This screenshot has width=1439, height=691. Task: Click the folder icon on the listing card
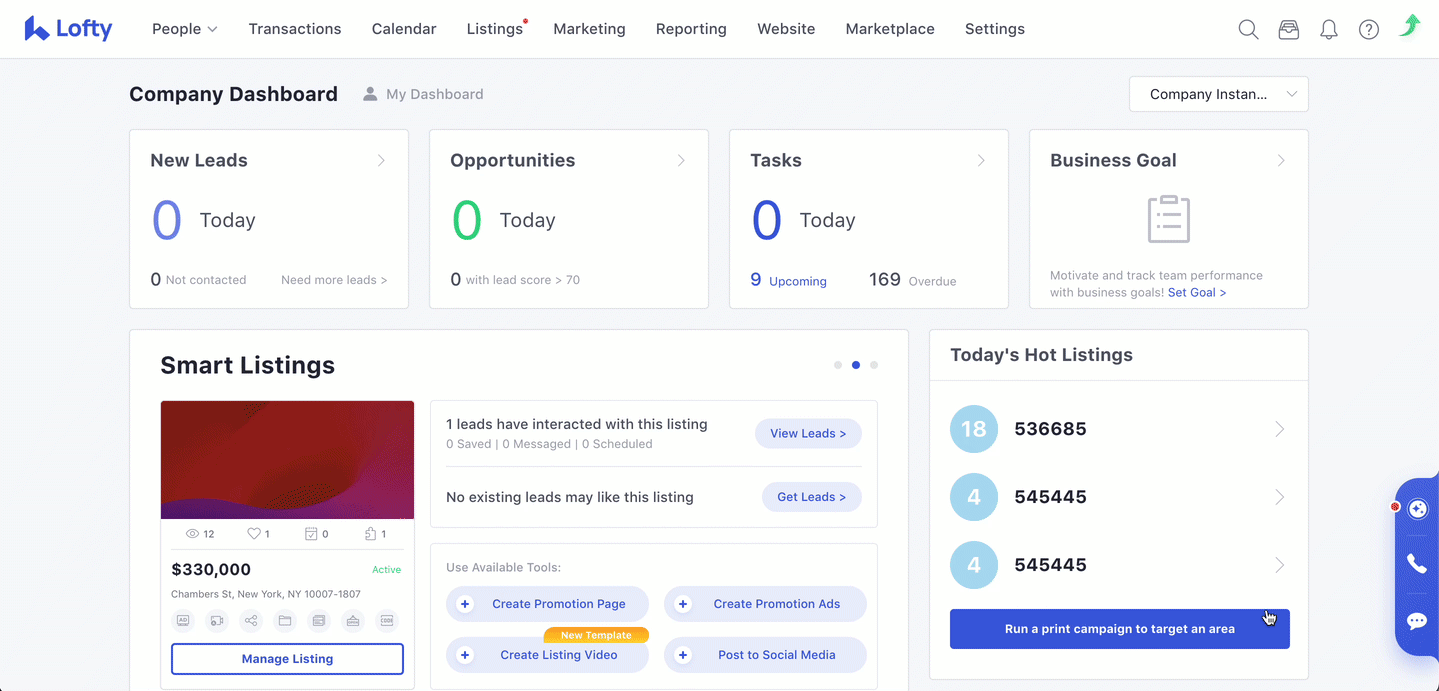click(285, 621)
